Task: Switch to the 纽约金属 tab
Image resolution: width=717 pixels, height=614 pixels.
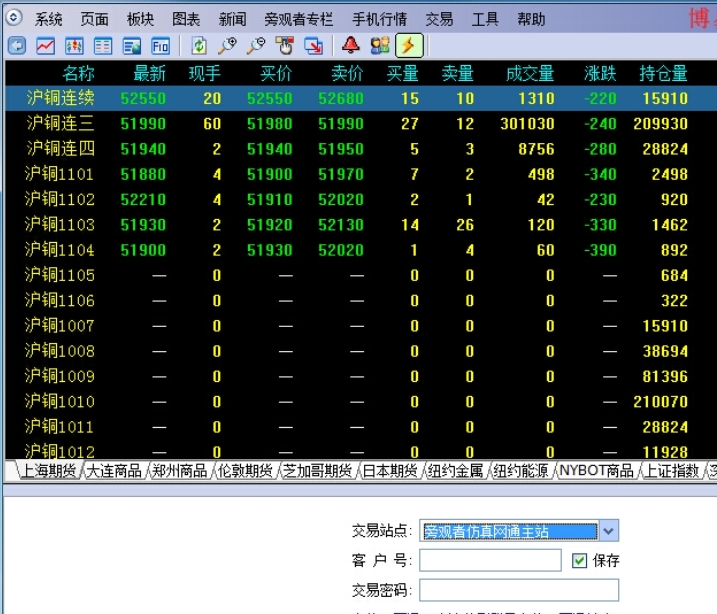Action: [x=455, y=470]
